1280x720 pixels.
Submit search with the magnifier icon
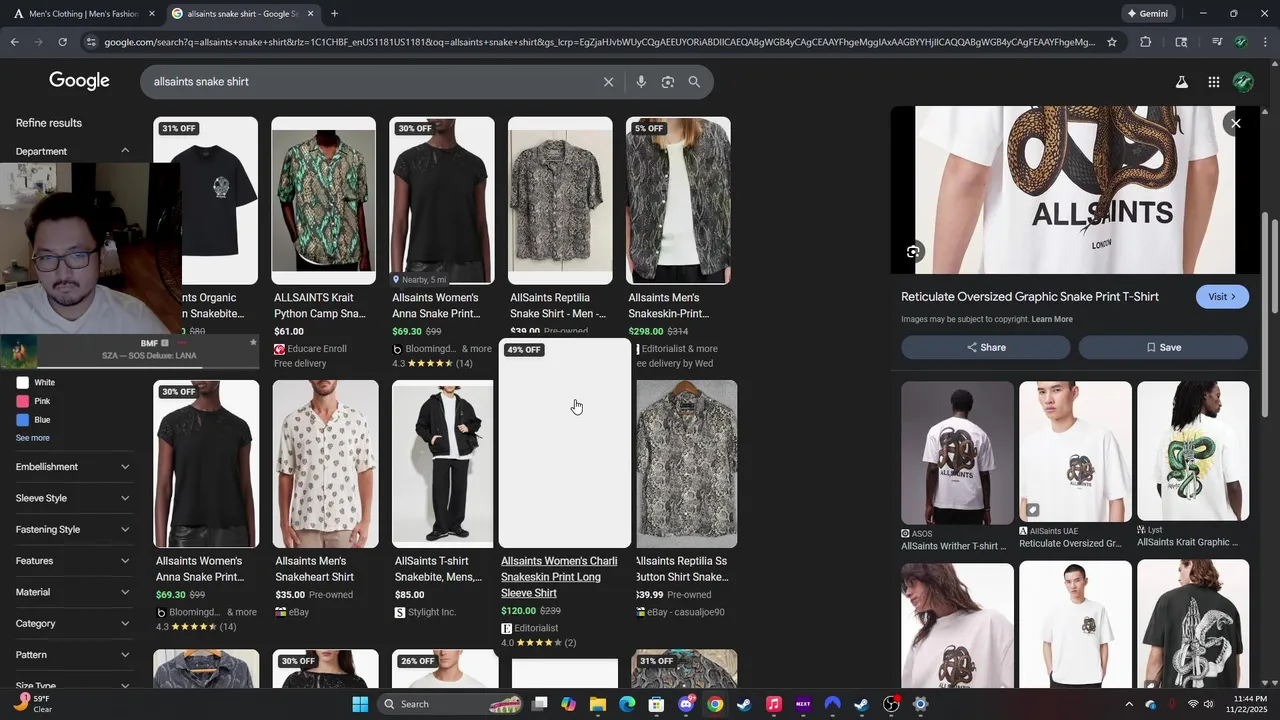[694, 82]
